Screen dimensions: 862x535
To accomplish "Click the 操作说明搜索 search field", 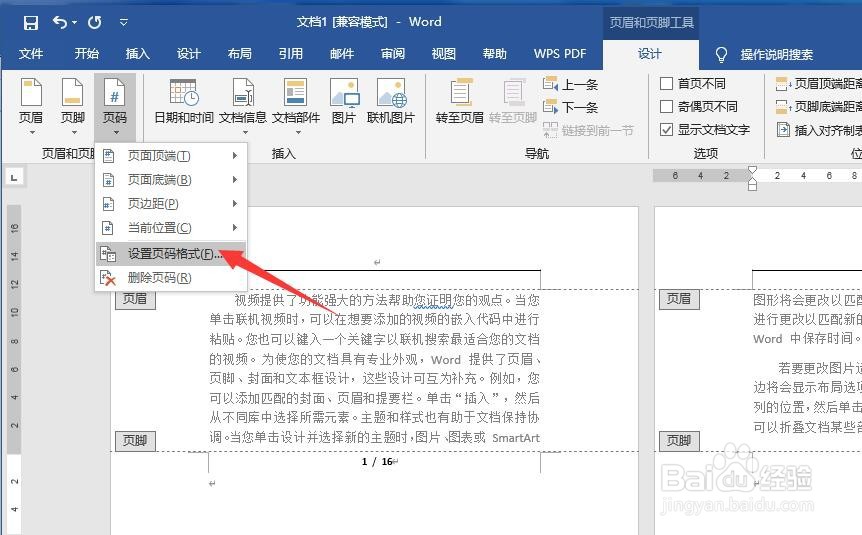I will tap(776, 54).
